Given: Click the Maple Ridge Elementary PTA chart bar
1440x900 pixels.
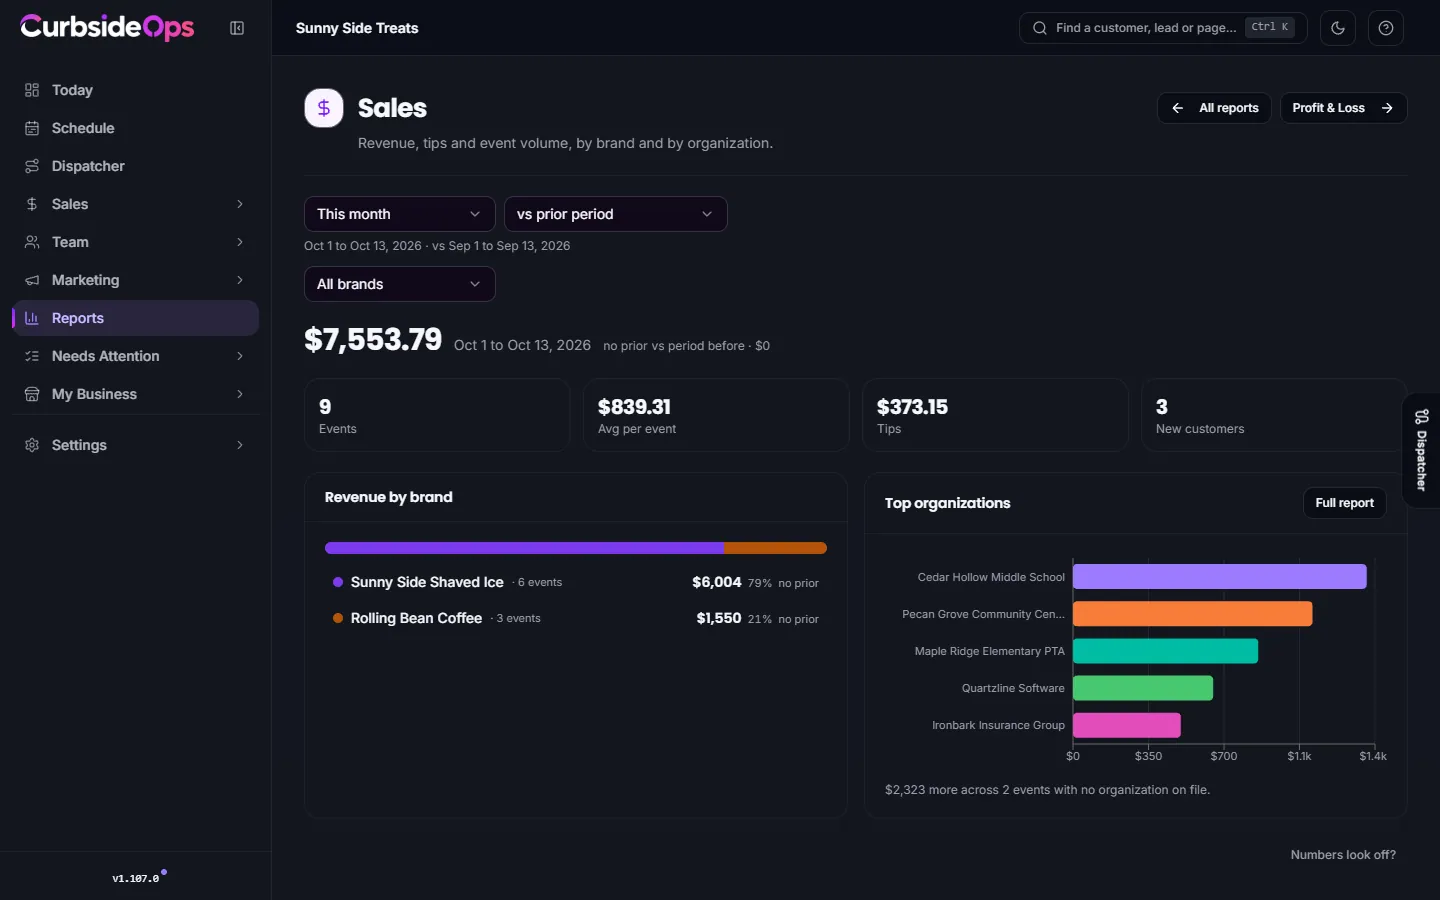Looking at the screenshot, I should 1165,651.
